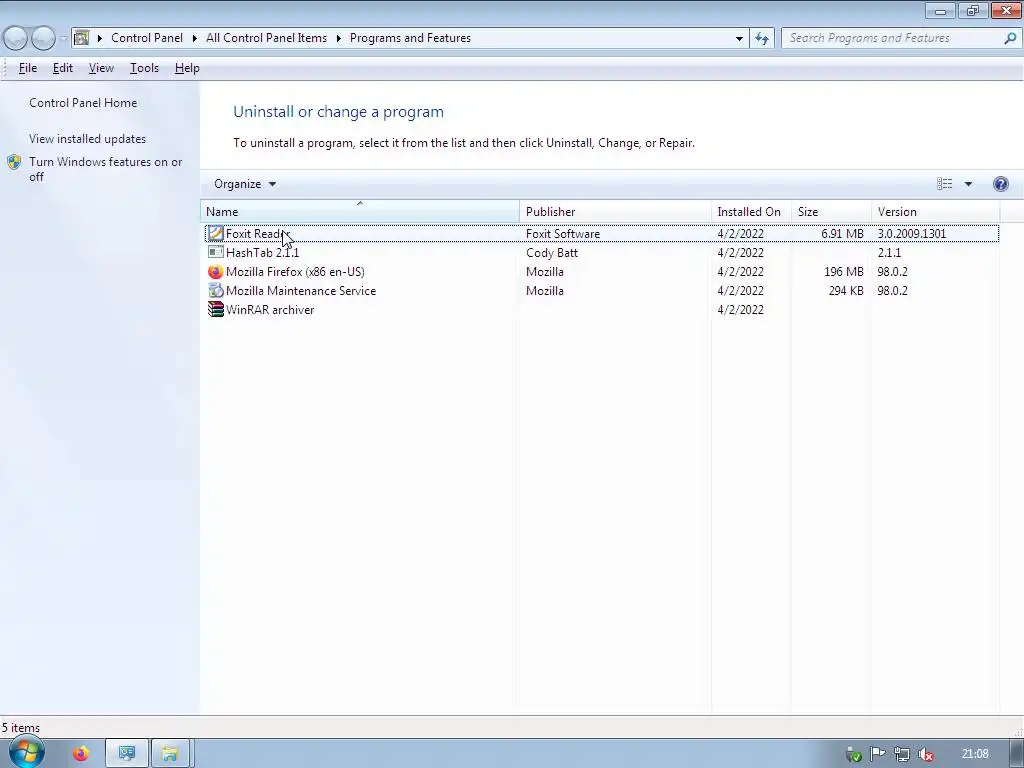Screen dimensions: 1024x768
Task: Click the Action Center flag icon
Action: (877, 754)
